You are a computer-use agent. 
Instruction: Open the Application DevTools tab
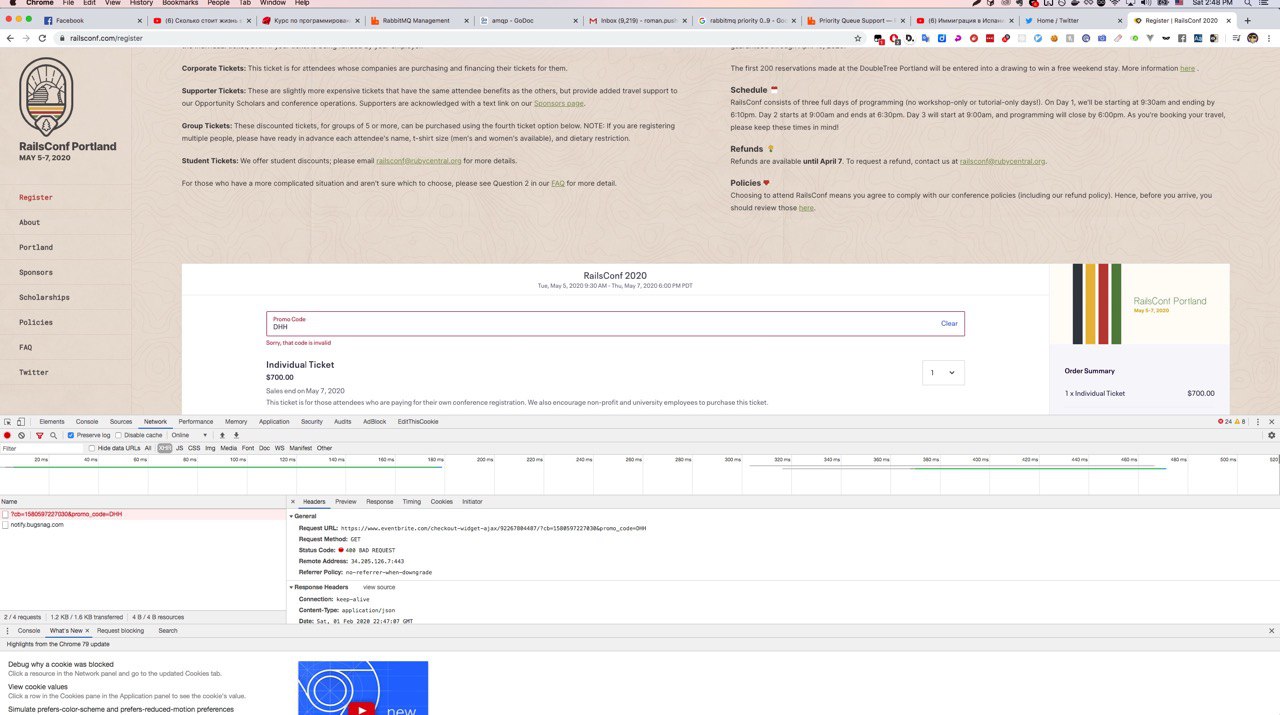274,422
